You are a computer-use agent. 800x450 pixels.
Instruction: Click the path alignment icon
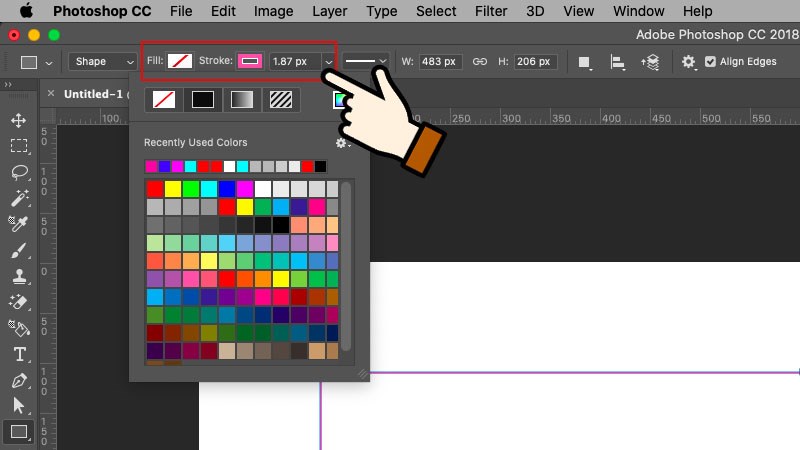click(619, 62)
